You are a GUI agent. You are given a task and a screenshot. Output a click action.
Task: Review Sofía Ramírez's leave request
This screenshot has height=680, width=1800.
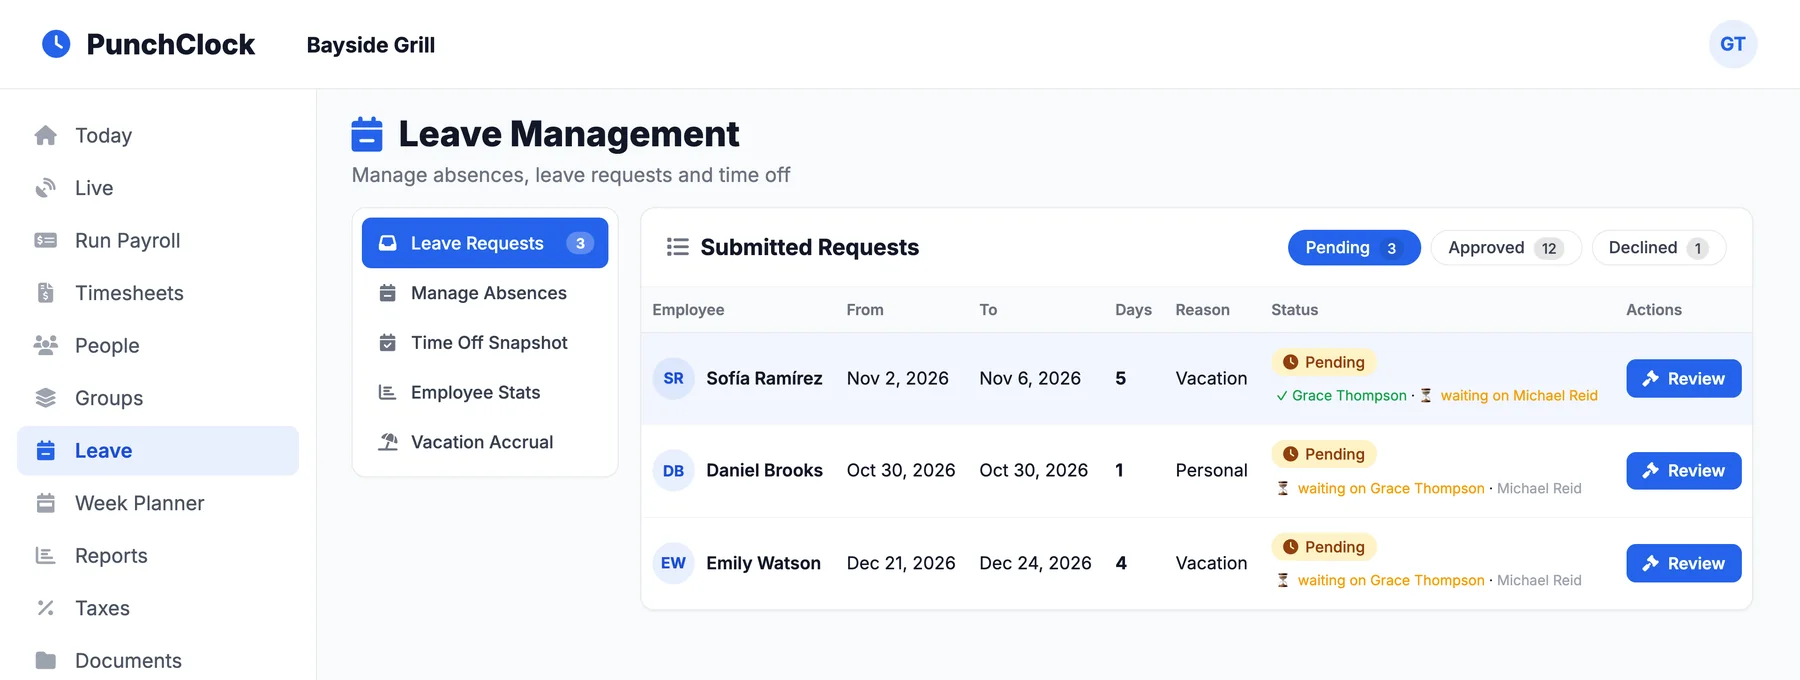1684,378
